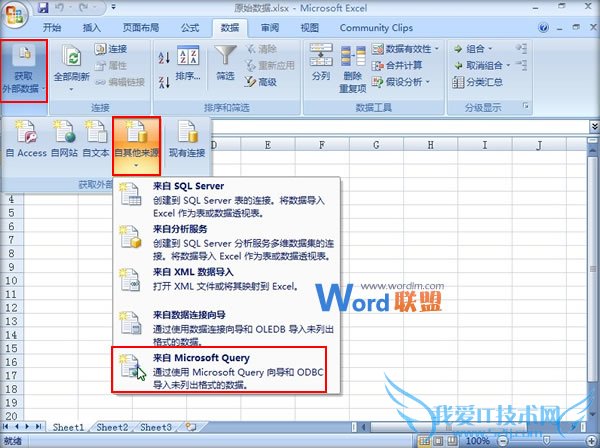Switch to Page Break Preview status icon
This screenshot has height=448, width=600.
(x=452, y=441)
